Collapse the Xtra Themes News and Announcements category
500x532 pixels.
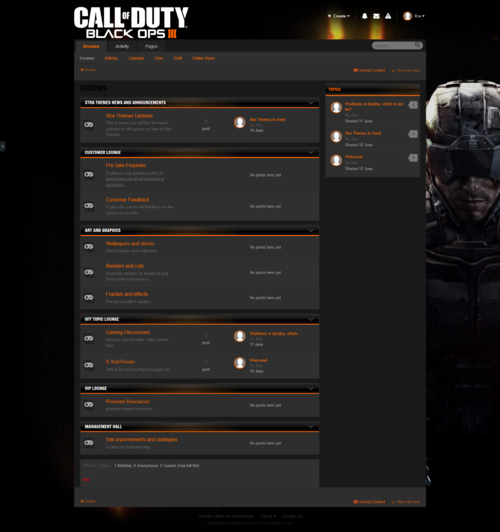pyautogui.click(x=311, y=102)
